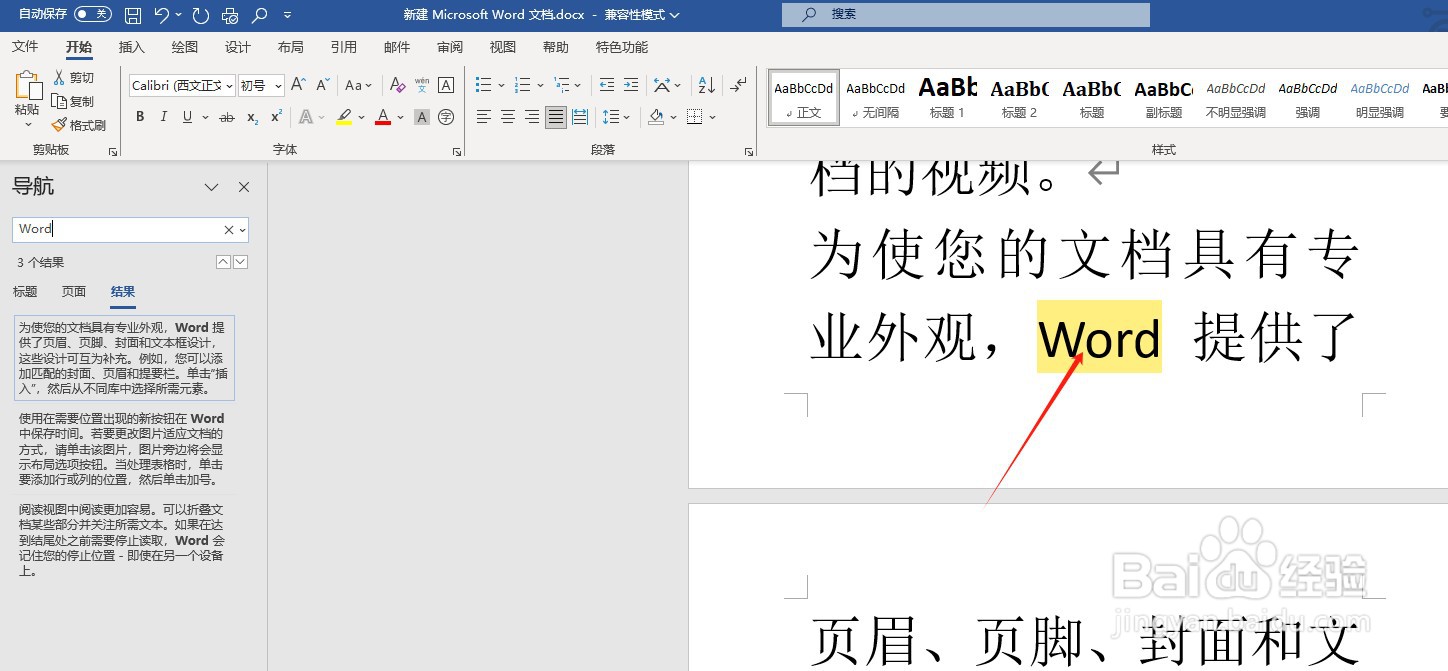Screen dimensions: 1448x671
Task: Click the Save icon in title bar
Action: 133,15
